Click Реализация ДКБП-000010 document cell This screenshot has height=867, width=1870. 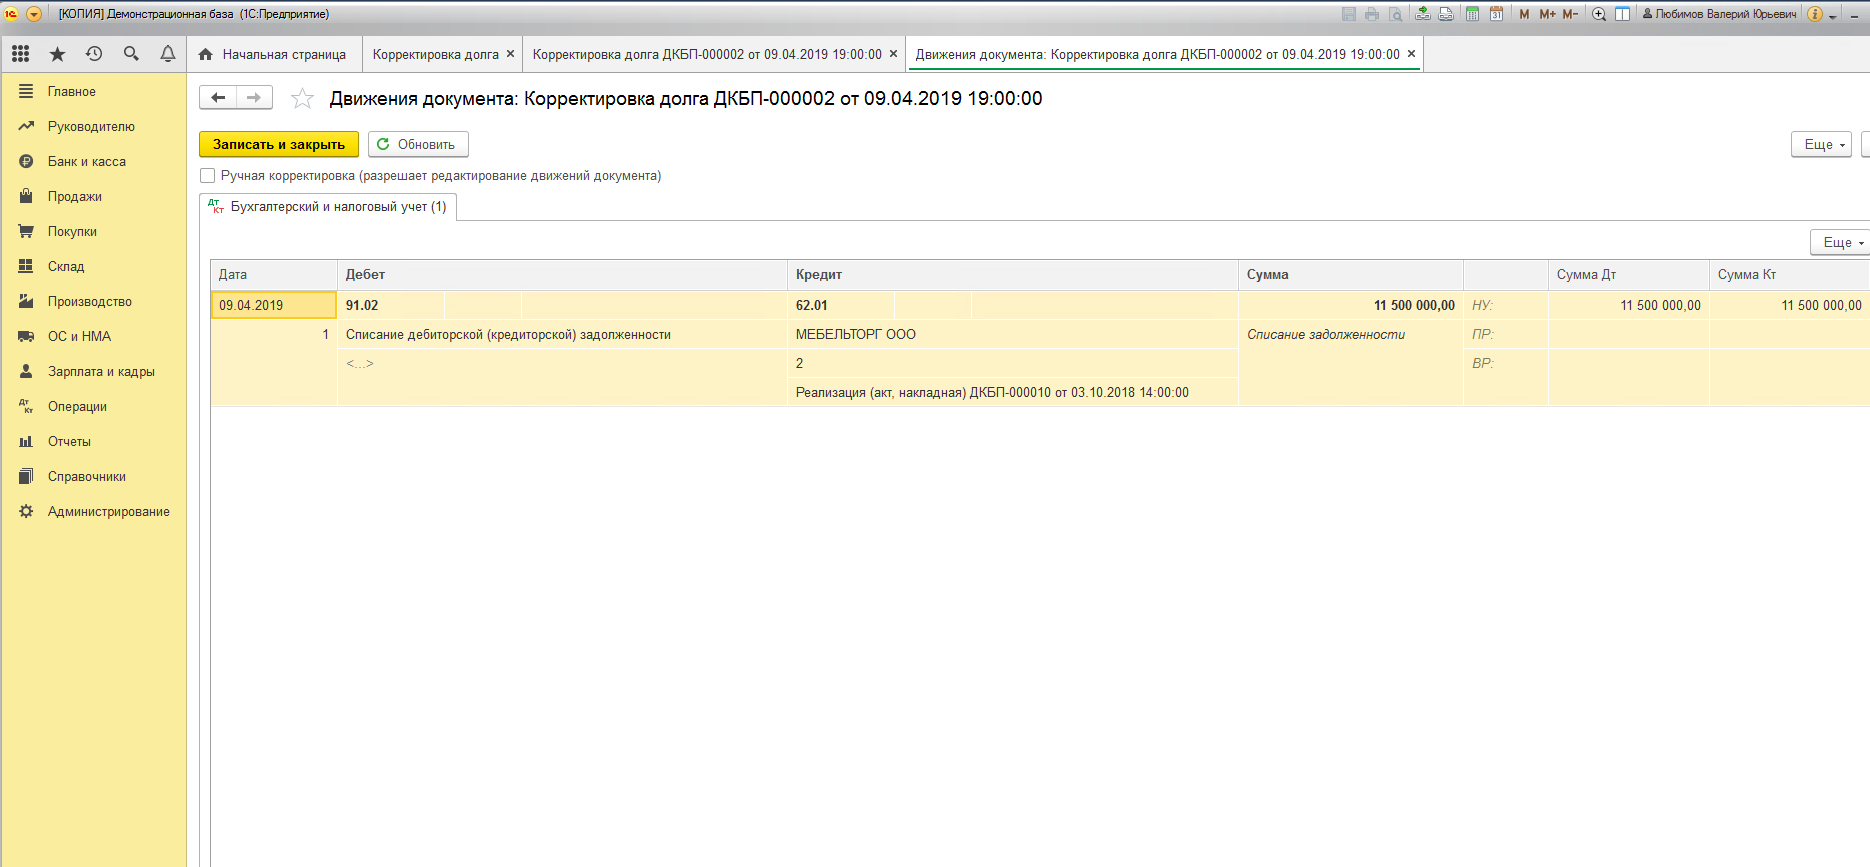(x=1013, y=392)
